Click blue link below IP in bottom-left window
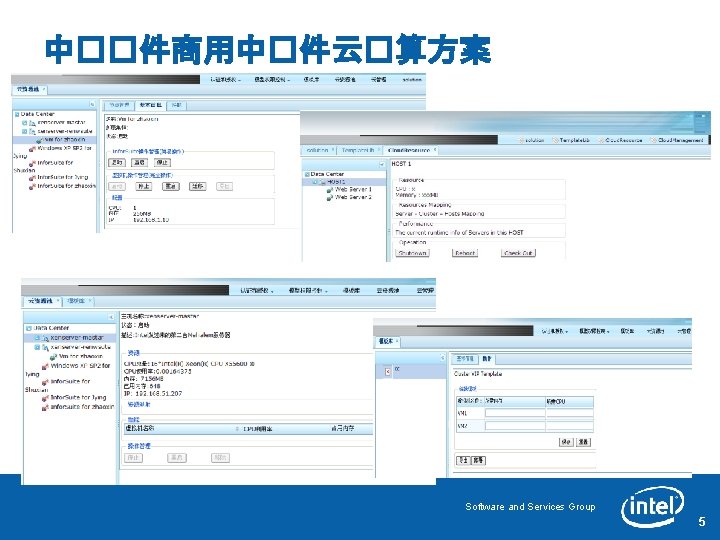 [x=139, y=405]
